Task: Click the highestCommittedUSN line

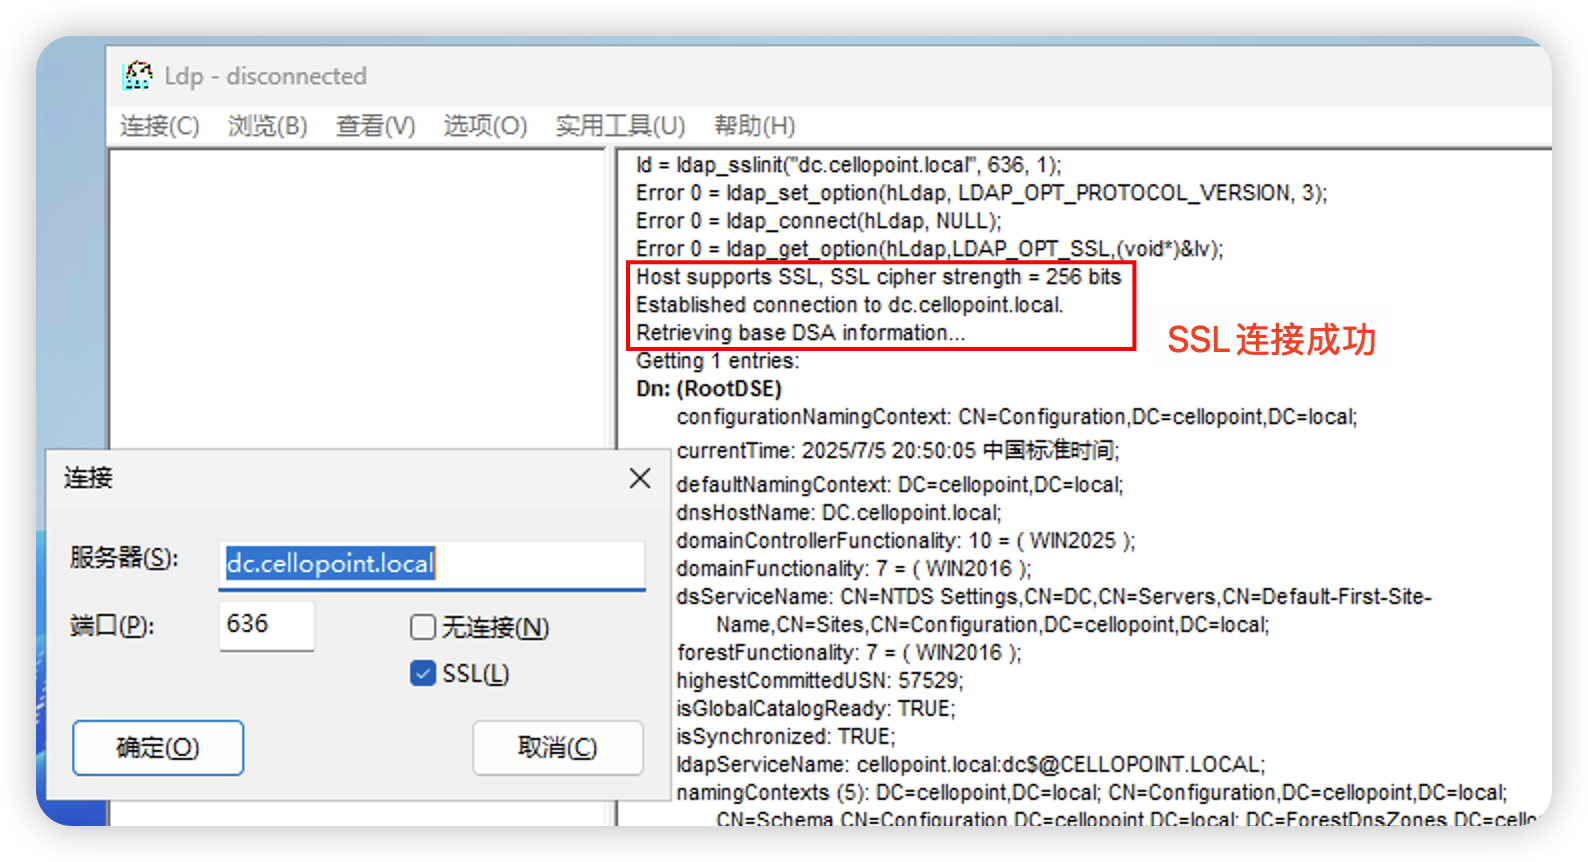Action: (x=820, y=681)
